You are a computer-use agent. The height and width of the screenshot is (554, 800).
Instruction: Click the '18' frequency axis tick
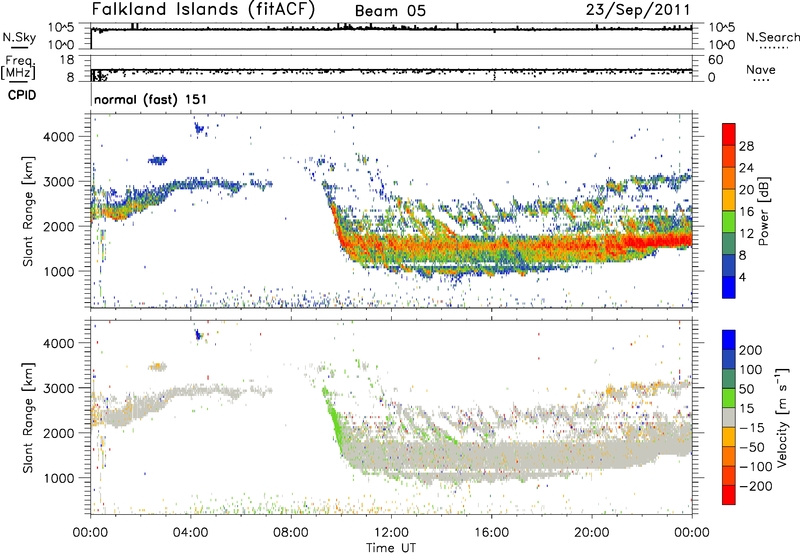pyautogui.click(x=68, y=60)
